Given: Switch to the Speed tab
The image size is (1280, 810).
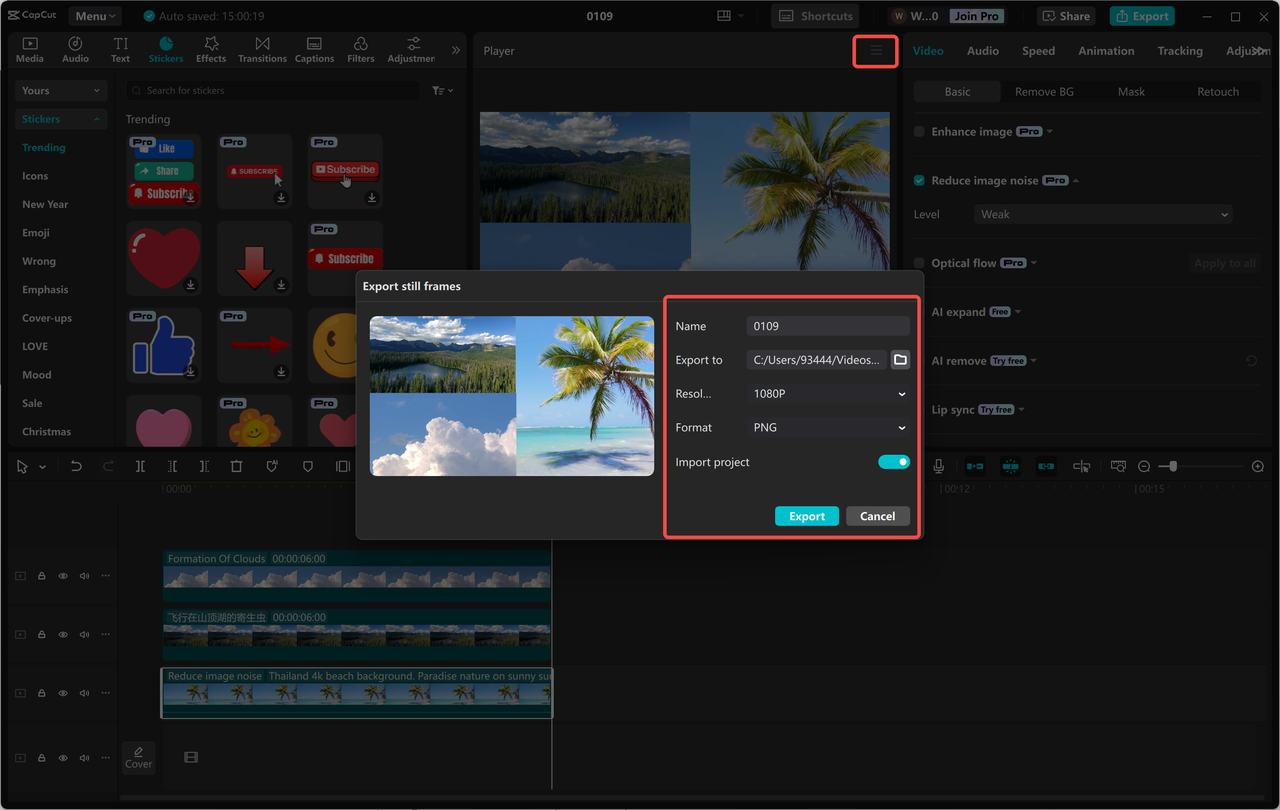Looking at the screenshot, I should coord(1038,51).
